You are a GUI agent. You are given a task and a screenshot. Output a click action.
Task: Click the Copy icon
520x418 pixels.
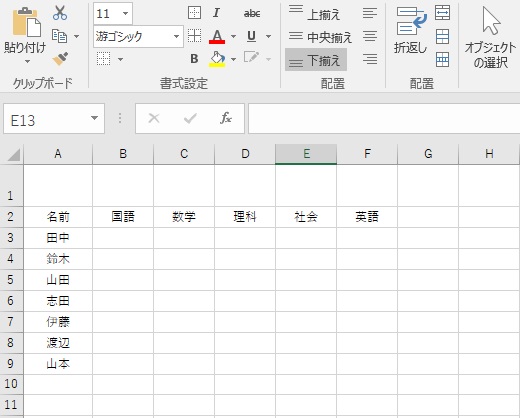pos(59,36)
